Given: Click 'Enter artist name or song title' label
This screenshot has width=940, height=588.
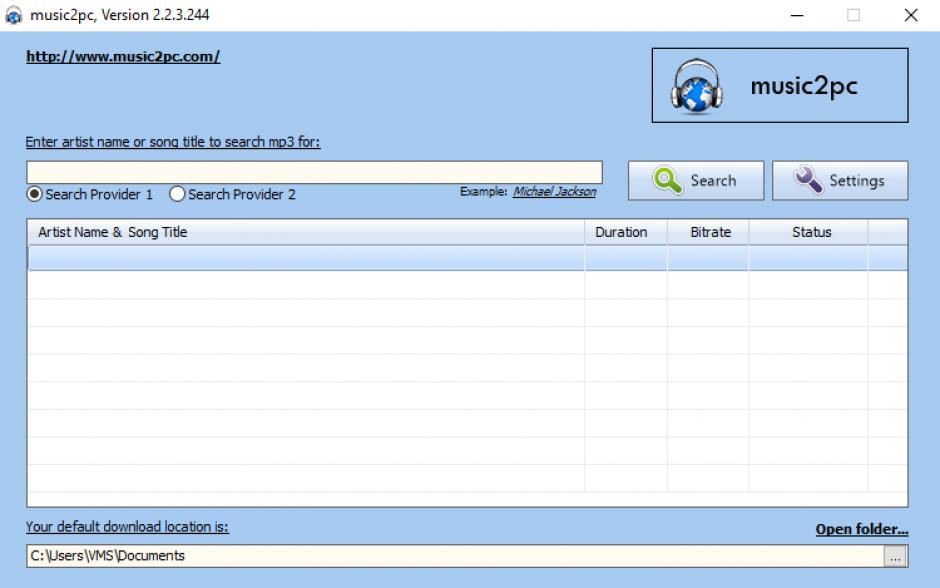Looking at the screenshot, I should click(173, 142).
